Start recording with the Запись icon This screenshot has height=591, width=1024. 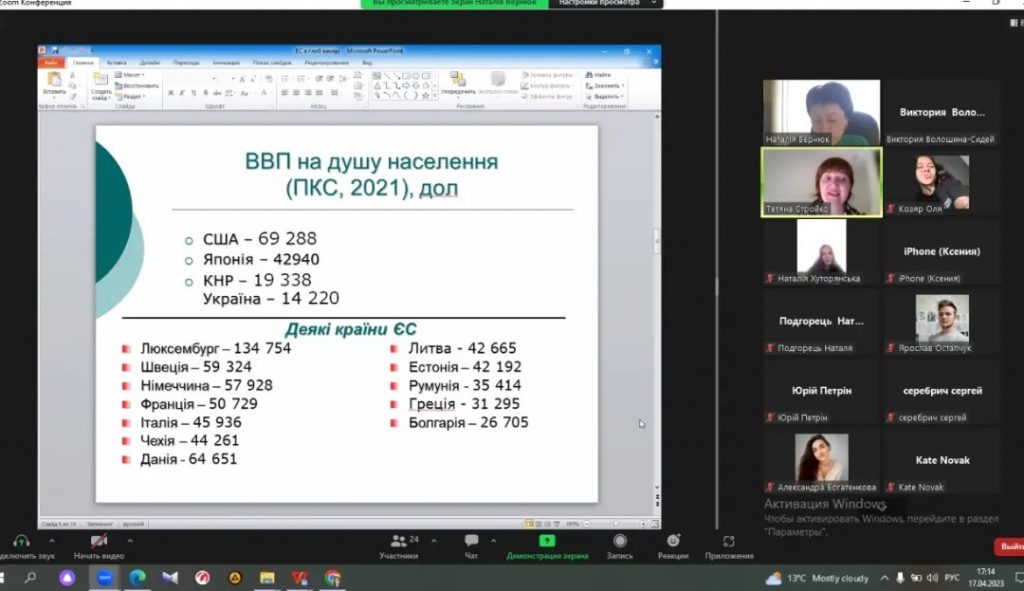pyautogui.click(x=620, y=545)
